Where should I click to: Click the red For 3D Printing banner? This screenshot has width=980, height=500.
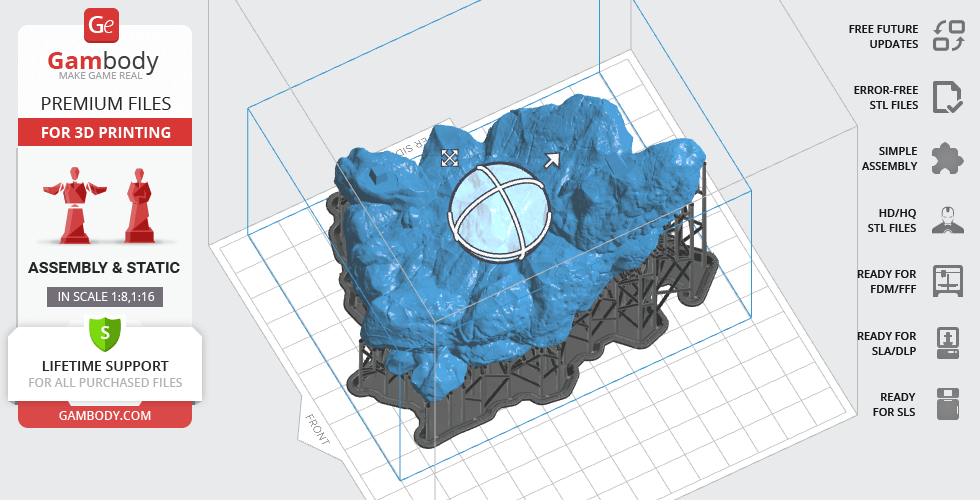click(x=104, y=132)
